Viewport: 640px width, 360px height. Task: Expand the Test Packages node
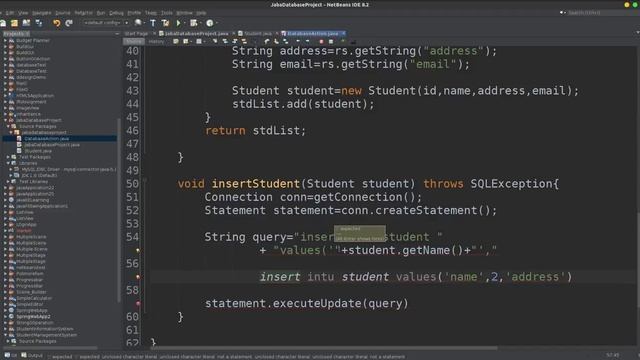[8, 157]
